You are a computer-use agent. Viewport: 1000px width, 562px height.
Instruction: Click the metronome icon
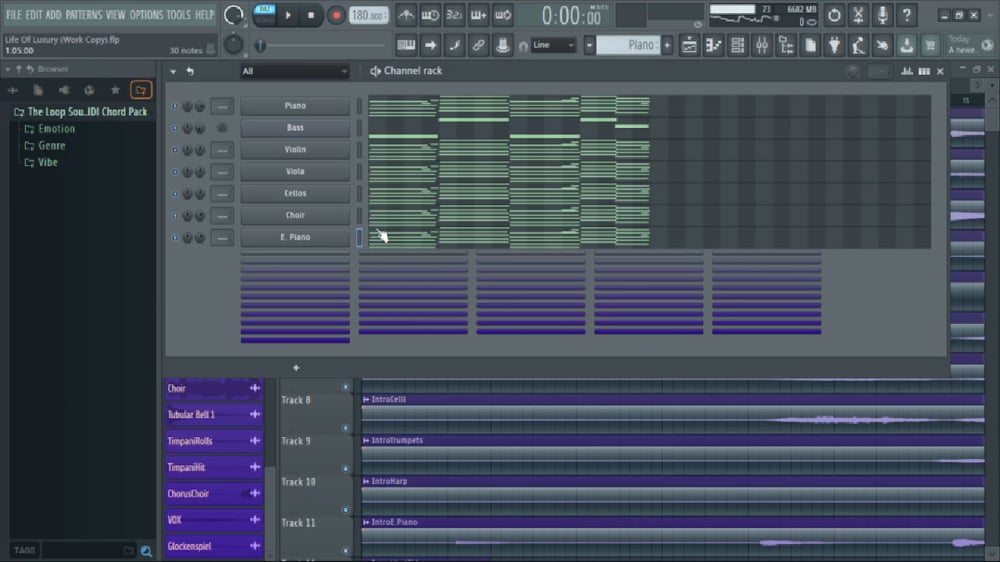[406, 15]
